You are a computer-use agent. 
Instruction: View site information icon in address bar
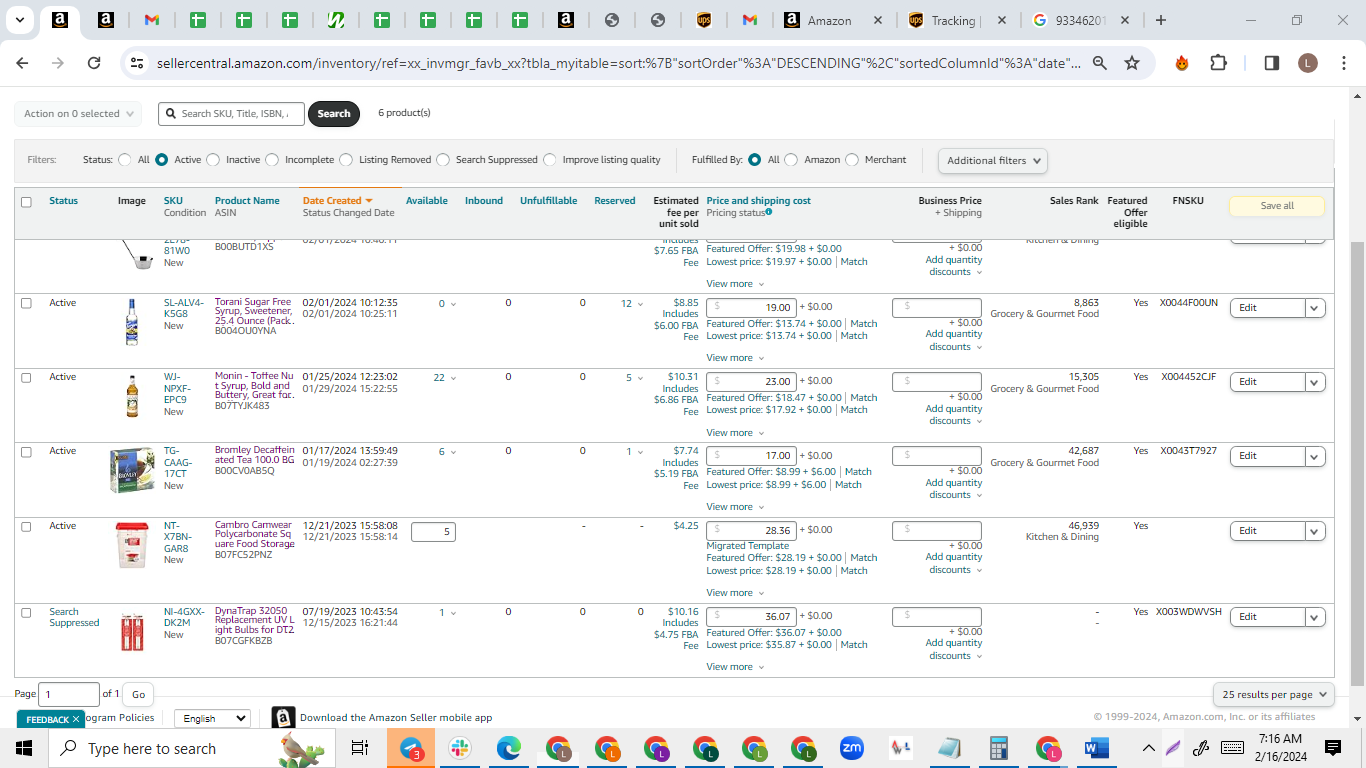pyautogui.click(x=138, y=63)
